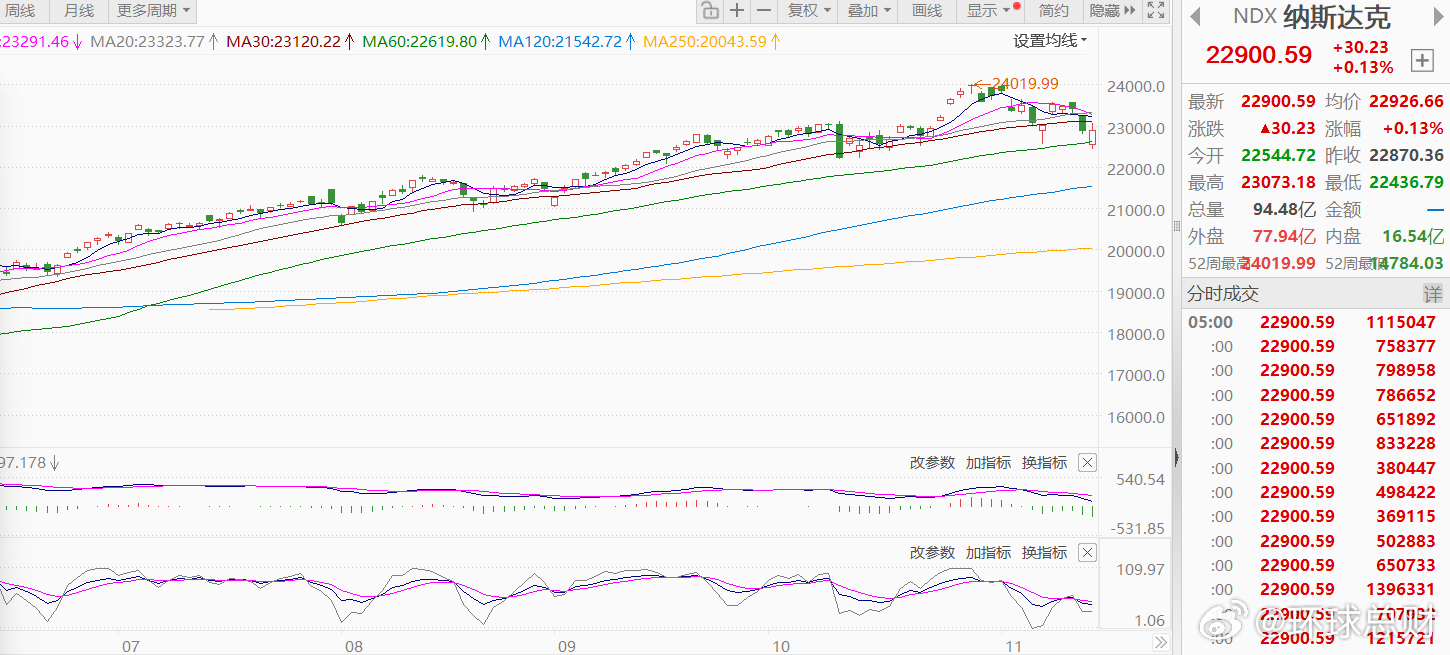Select the MA60:22619.80 label
Screen dimensions: 1450x655
(x=419, y=42)
